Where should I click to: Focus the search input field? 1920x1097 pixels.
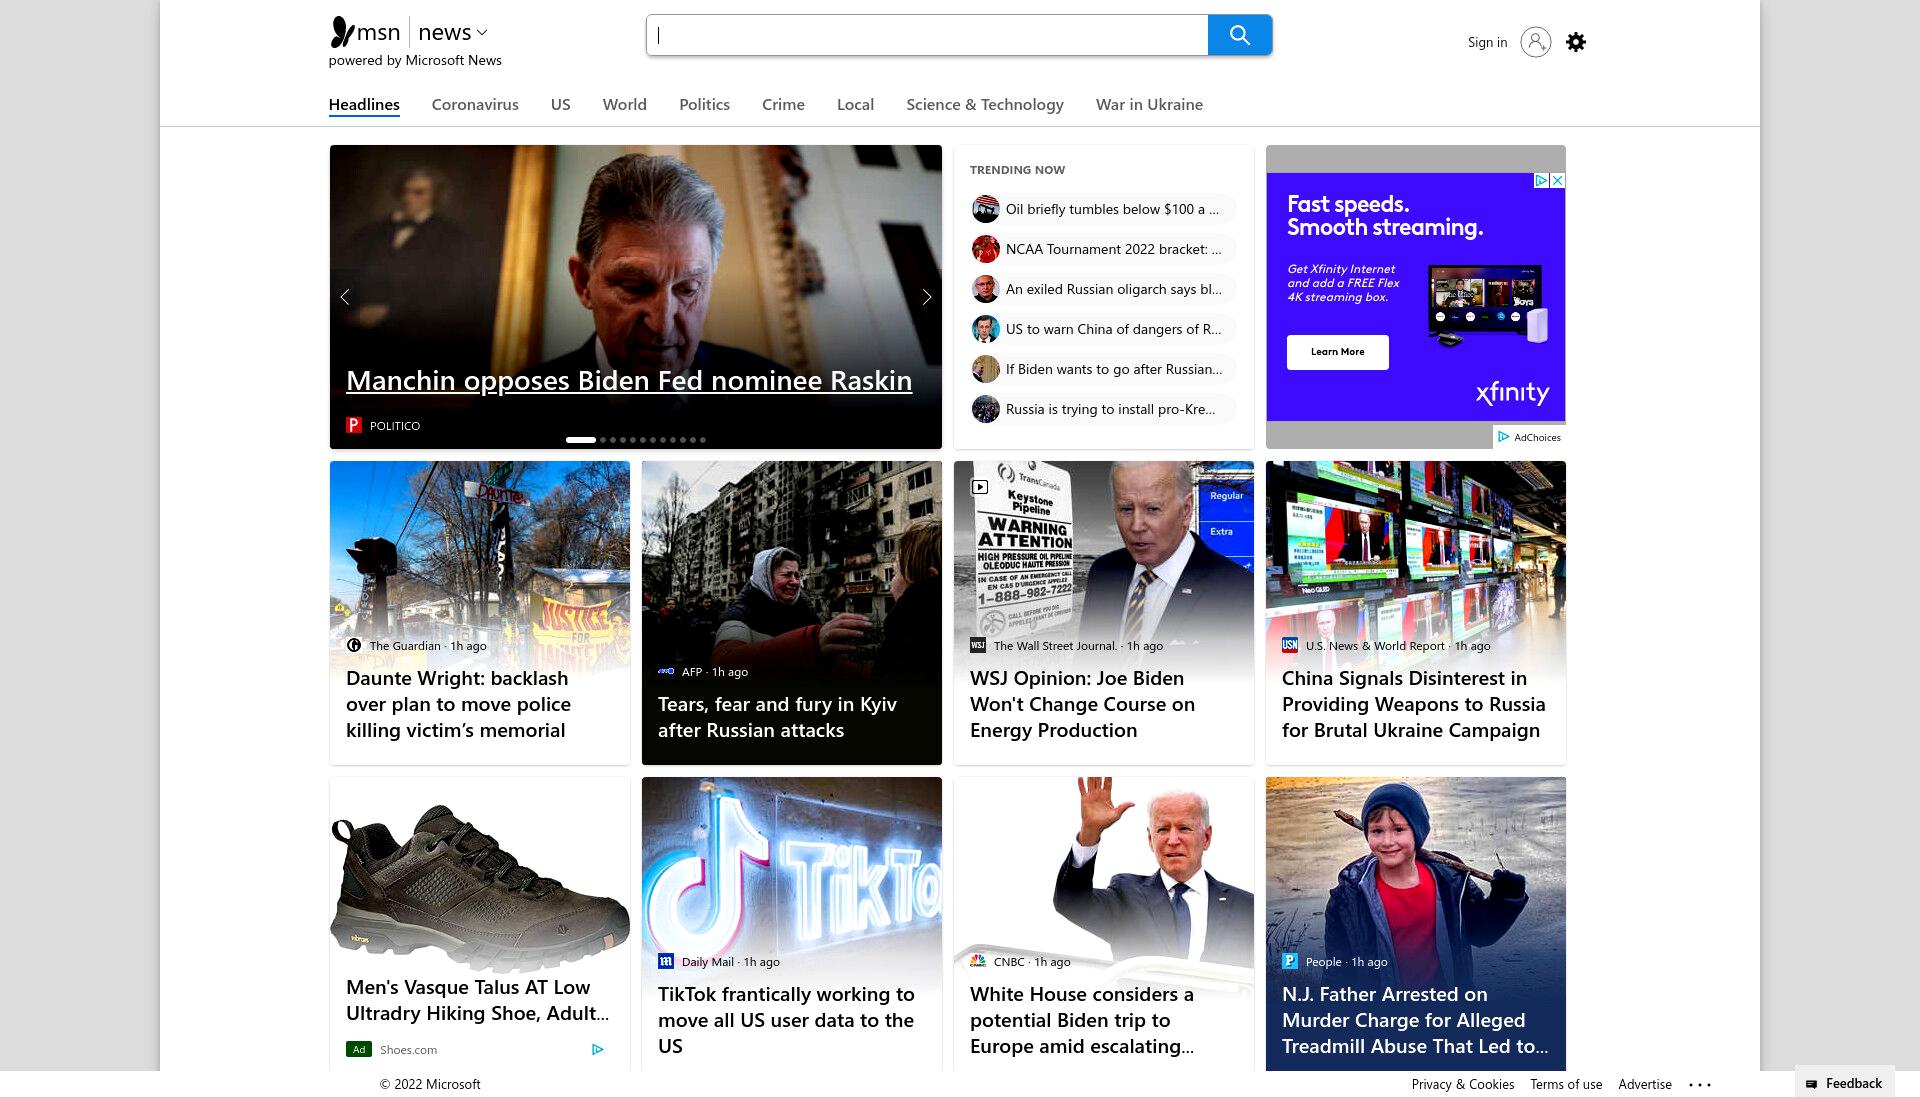(x=927, y=35)
